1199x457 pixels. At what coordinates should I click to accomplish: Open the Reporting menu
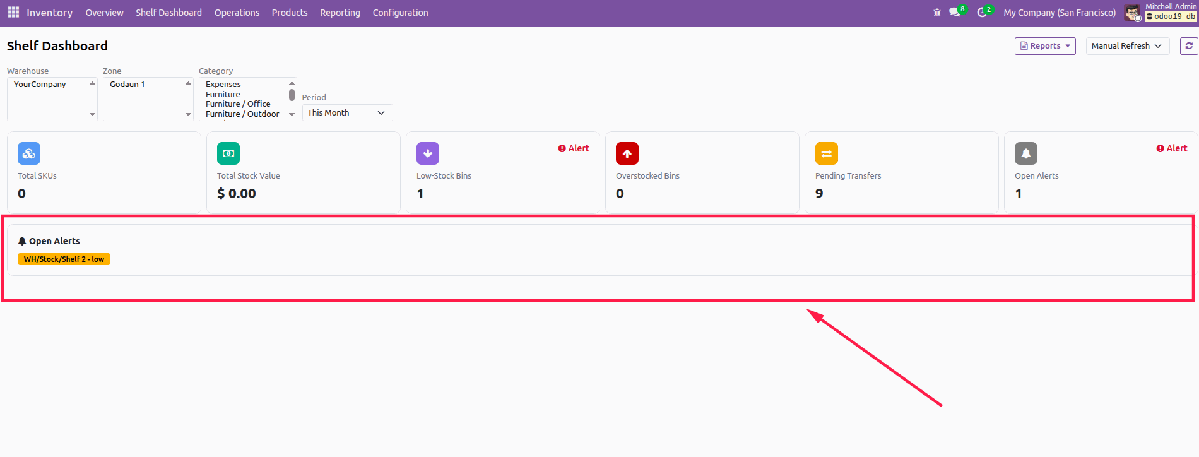point(340,13)
